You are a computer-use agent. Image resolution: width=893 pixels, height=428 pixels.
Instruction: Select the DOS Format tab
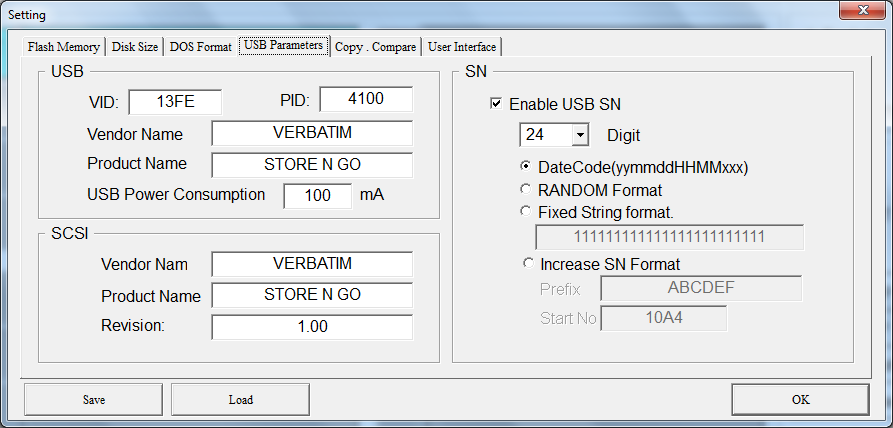click(x=200, y=47)
